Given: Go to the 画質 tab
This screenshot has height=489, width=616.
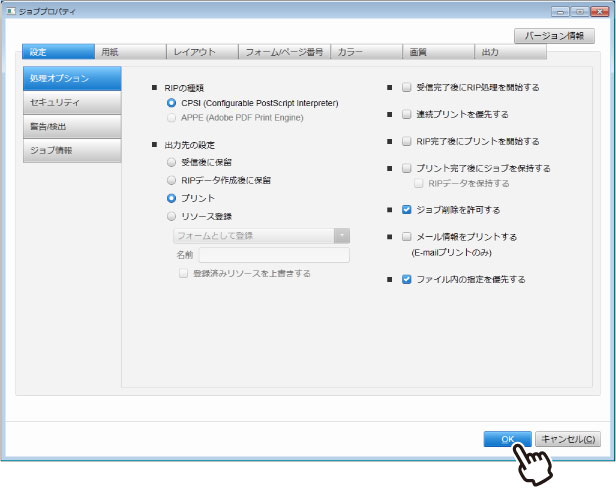Looking at the screenshot, I should coord(438,52).
